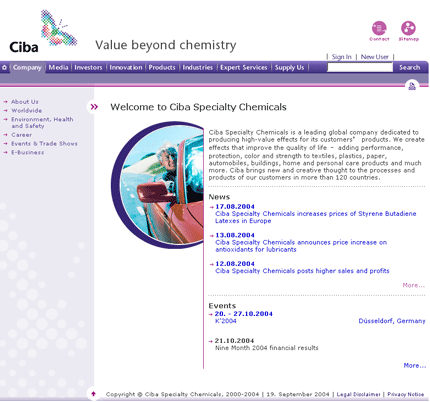Go to the home icon in navbar
430x402 pixels.
(4, 68)
